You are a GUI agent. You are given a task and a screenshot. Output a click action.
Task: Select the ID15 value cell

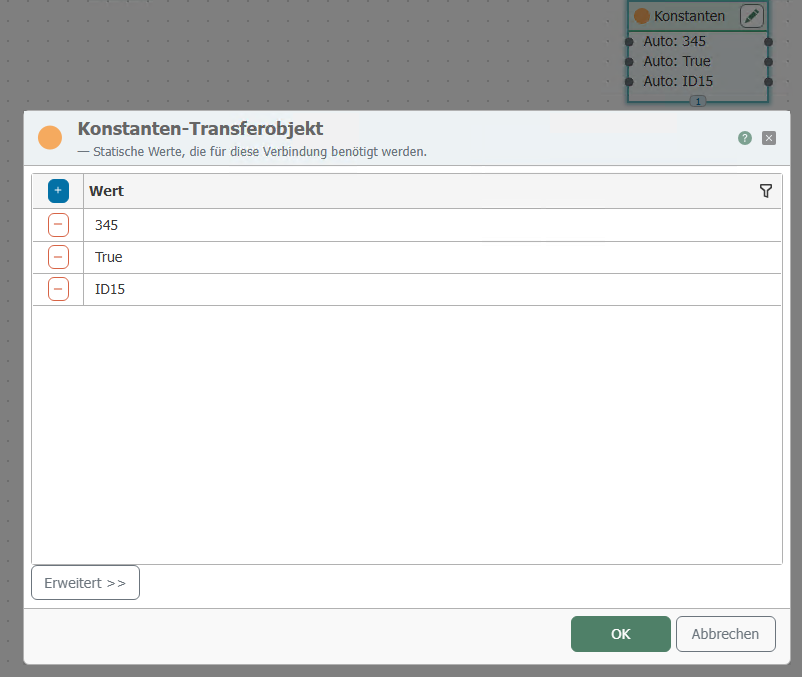tap(430, 289)
